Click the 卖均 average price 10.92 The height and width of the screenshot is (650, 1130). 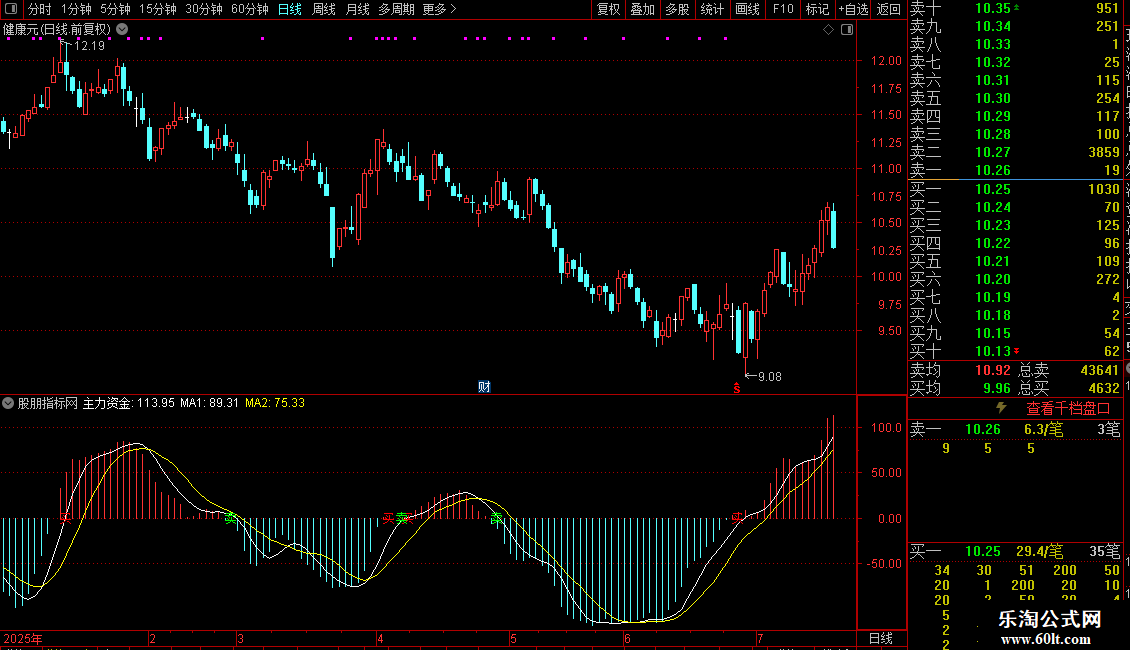(992, 370)
